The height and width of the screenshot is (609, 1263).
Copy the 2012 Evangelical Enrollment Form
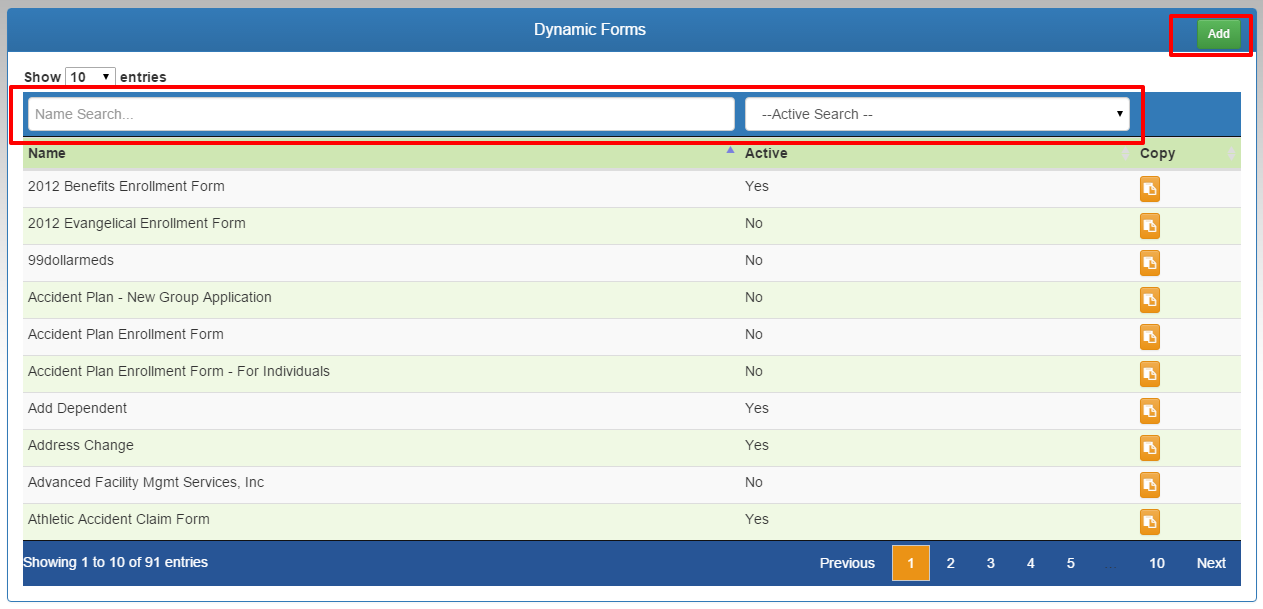(x=1150, y=226)
